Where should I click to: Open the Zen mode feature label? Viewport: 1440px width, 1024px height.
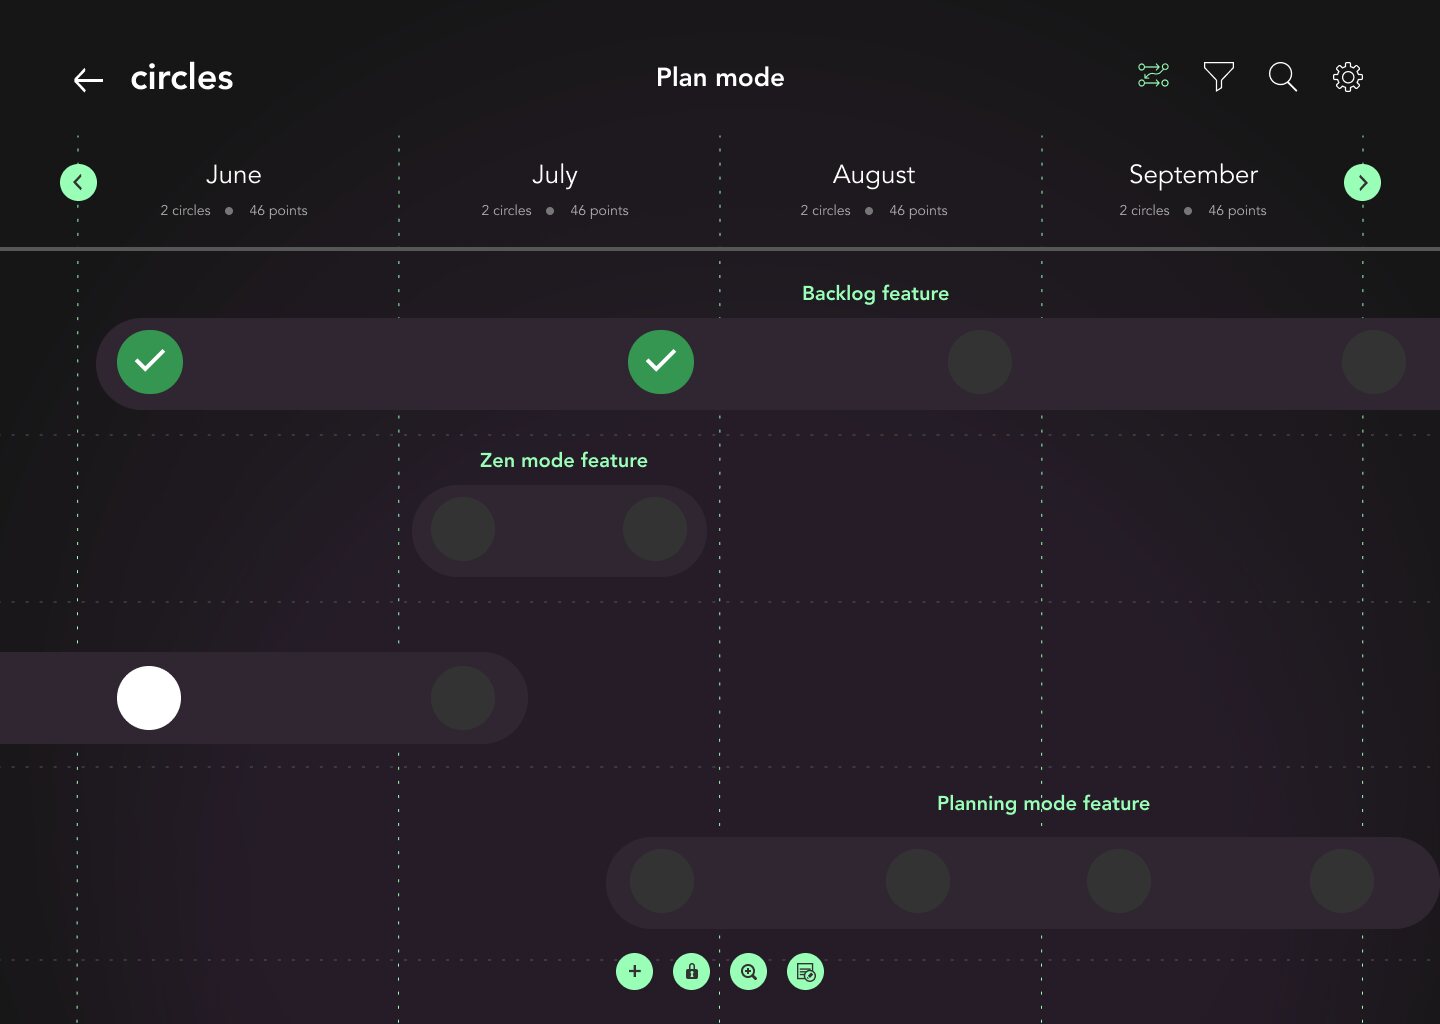564,460
